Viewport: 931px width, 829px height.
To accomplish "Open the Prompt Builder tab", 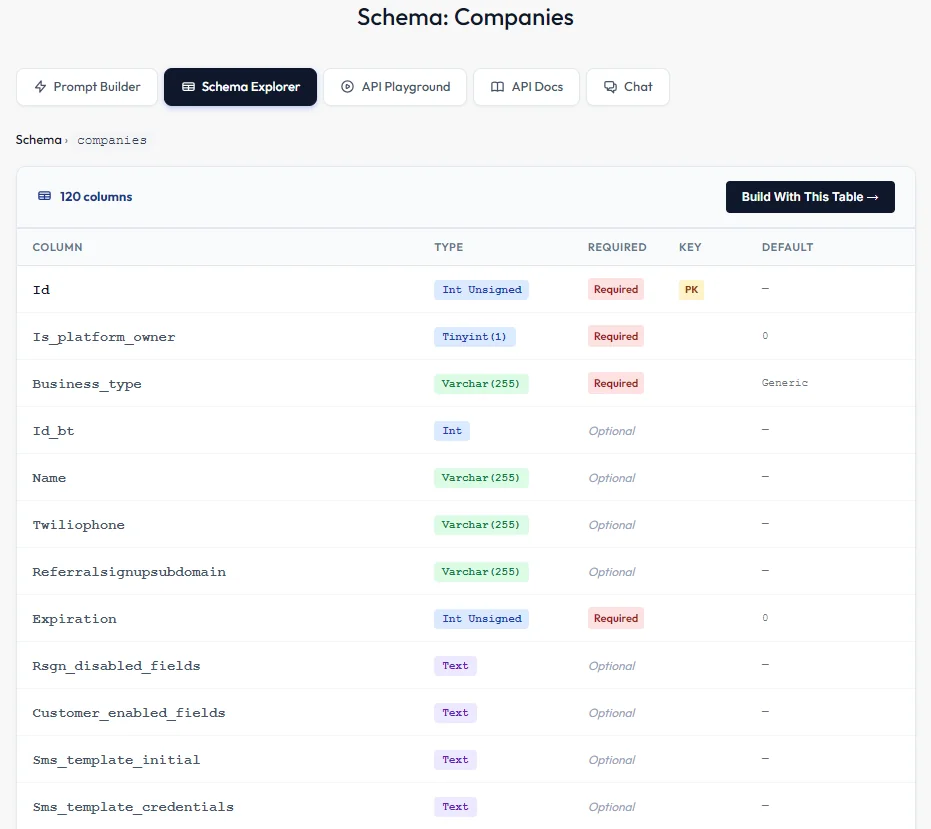I will (87, 87).
